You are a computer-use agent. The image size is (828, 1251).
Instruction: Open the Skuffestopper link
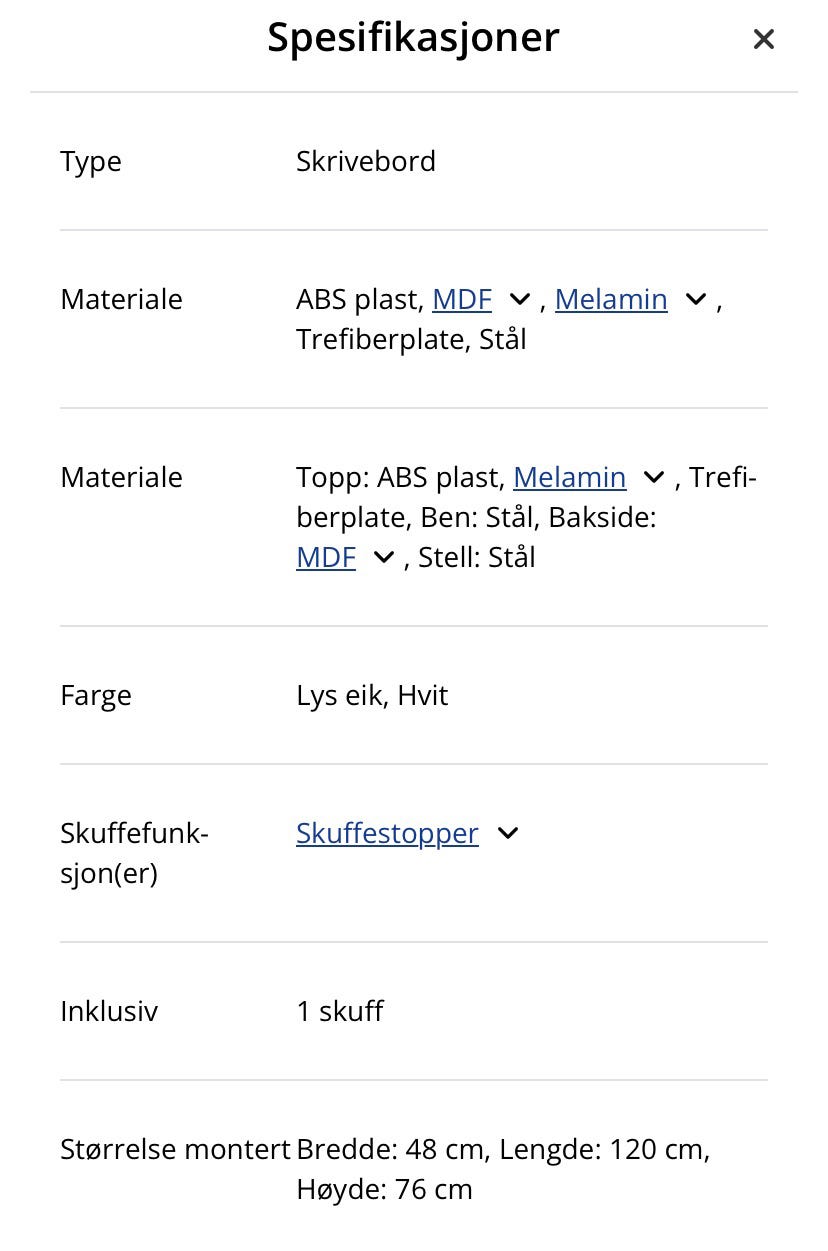387,833
